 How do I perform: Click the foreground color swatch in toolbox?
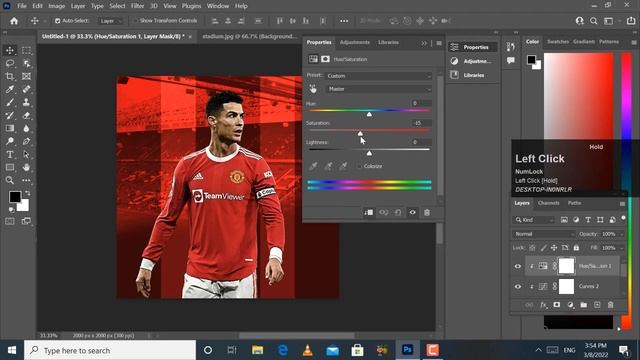15,197
